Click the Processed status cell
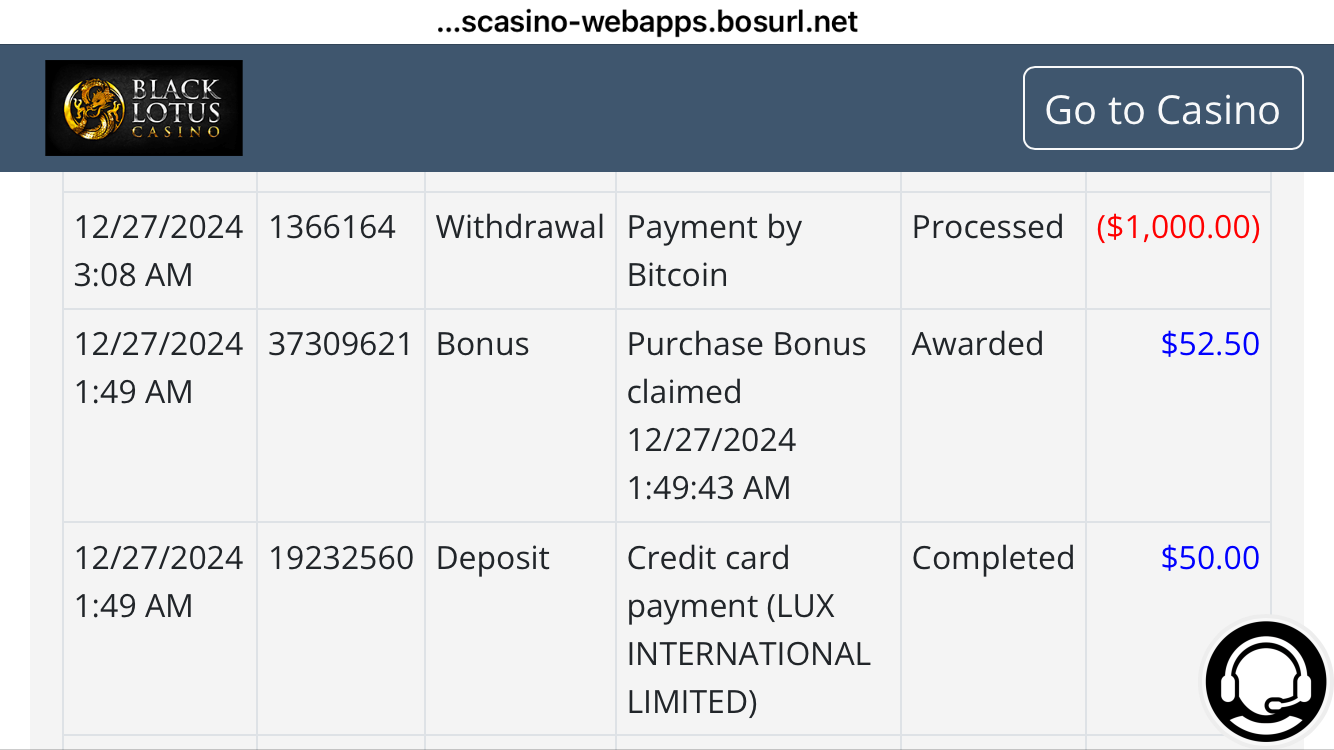This screenshot has height=750, width=1334. point(987,227)
